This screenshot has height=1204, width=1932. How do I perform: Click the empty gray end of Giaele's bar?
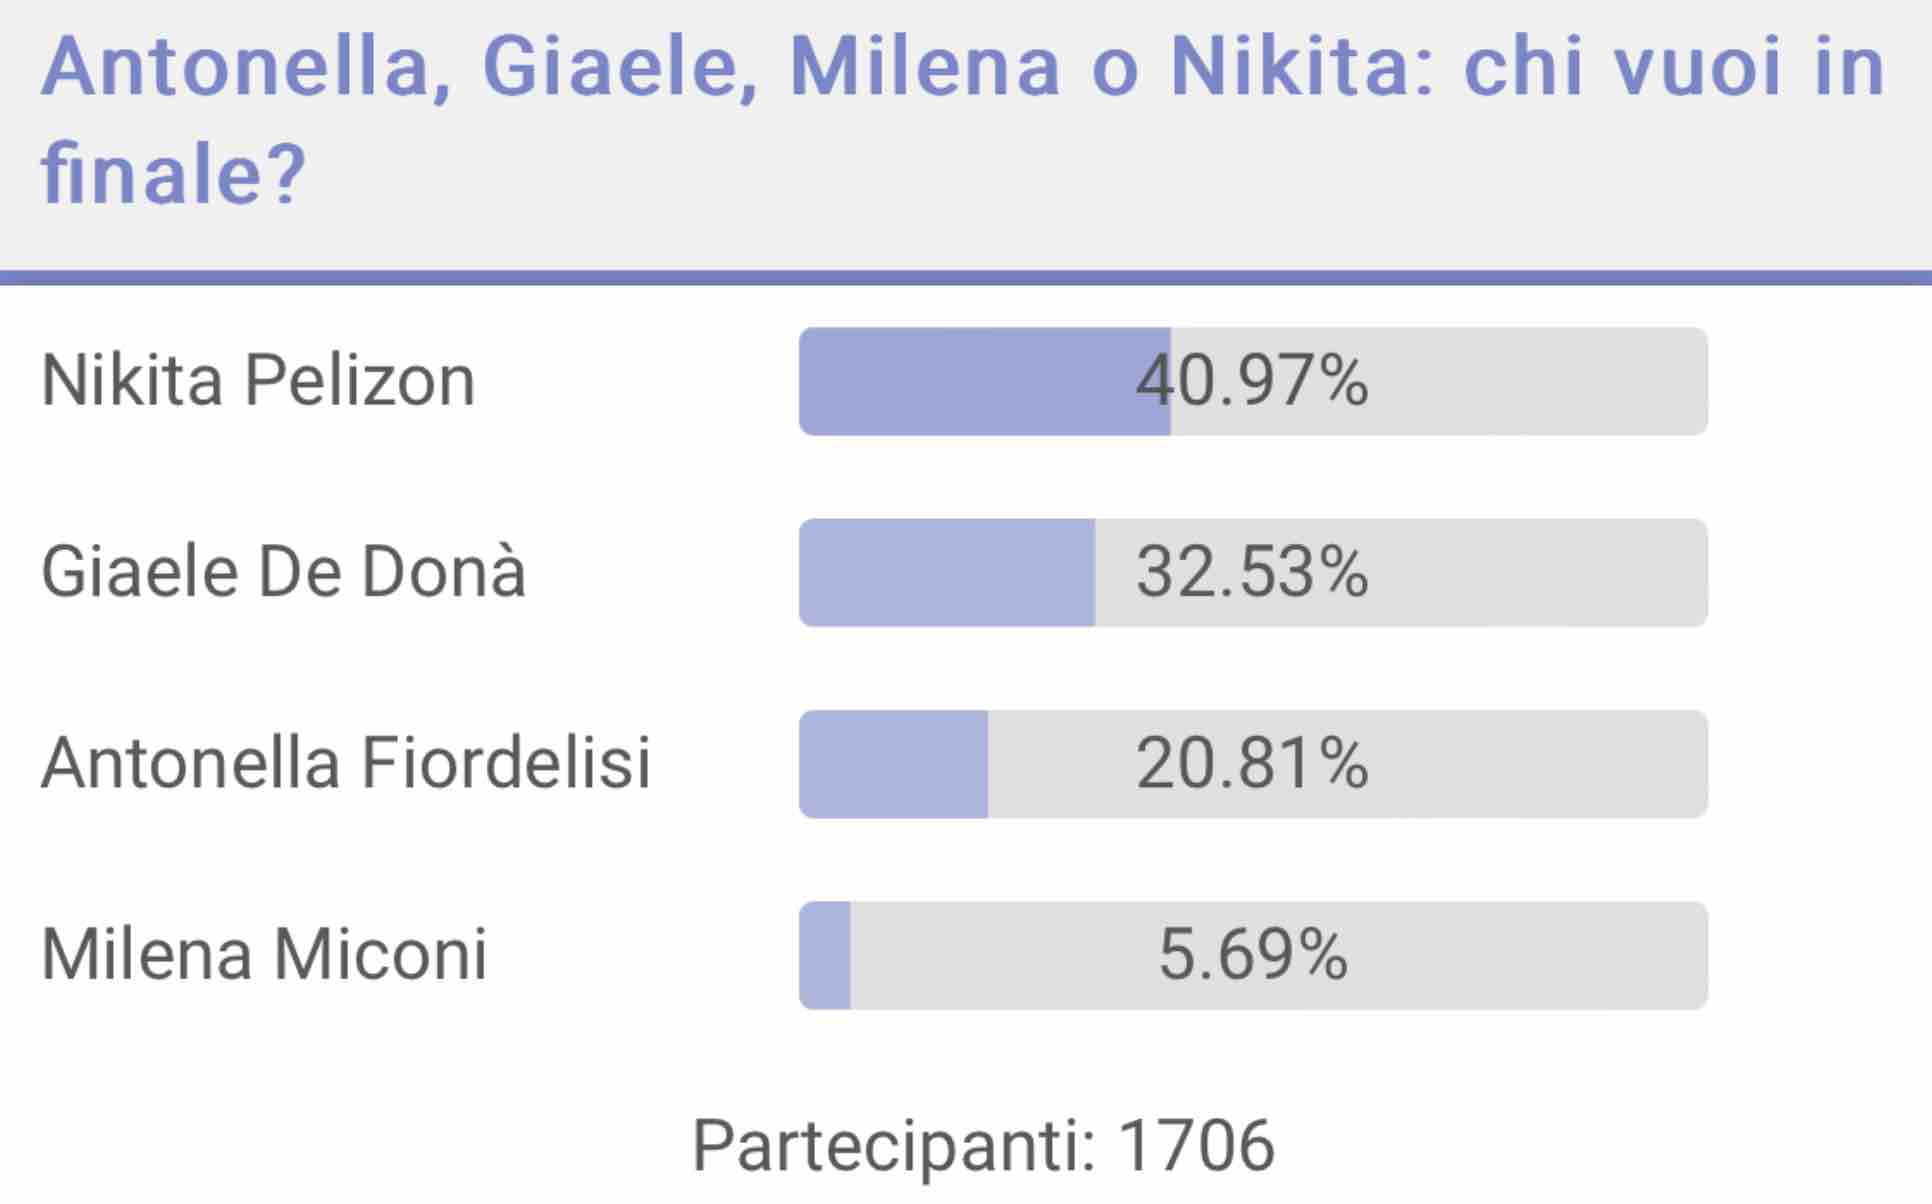coord(1540,572)
